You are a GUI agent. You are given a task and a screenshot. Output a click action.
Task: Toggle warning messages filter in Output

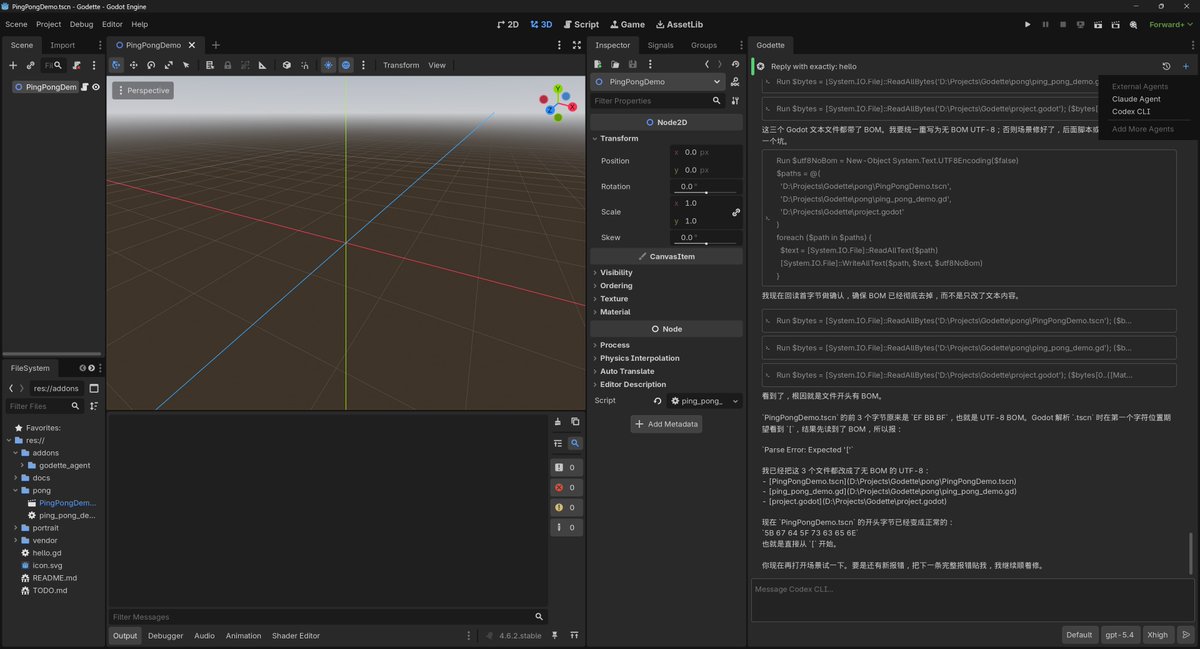[x=565, y=507]
